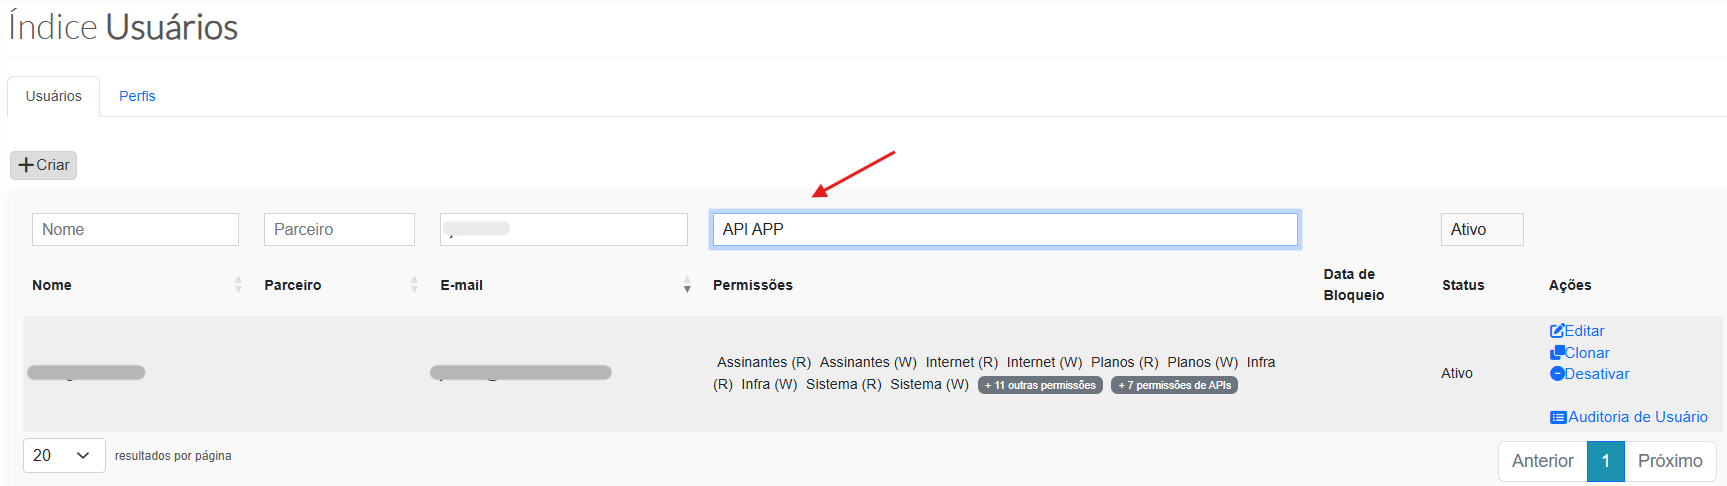Screen dimensions: 1727x486
Task: Click the Auditoria de Usuário list icon
Action: (x=1558, y=417)
